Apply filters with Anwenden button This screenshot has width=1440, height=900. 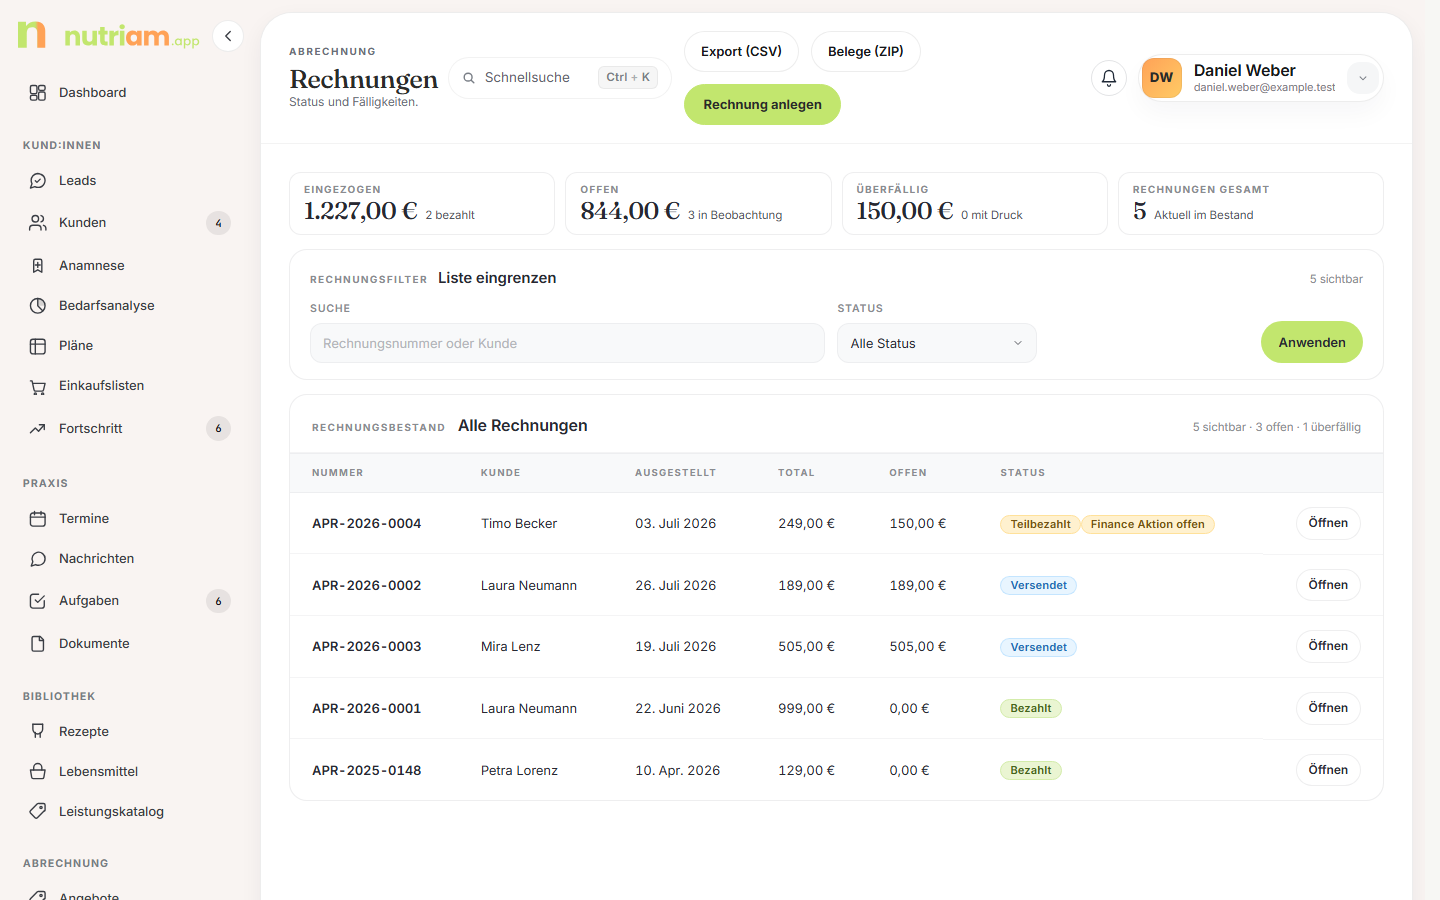click(1312, 342)
